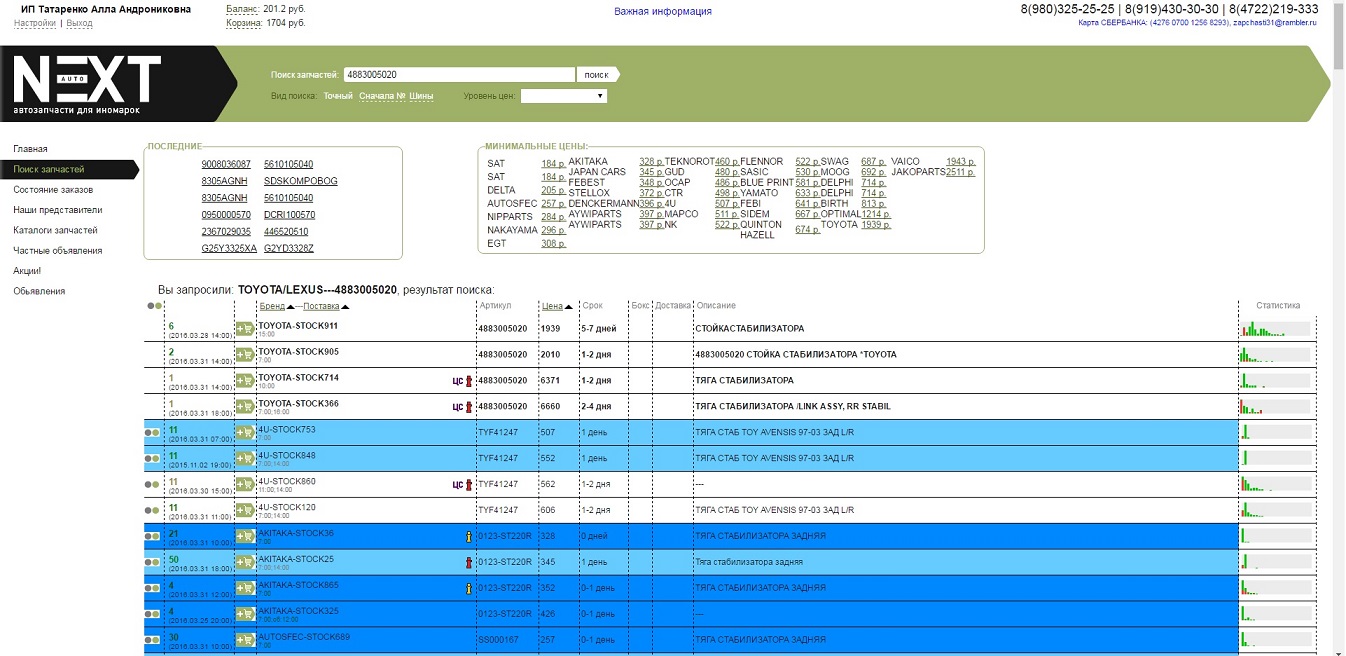
Task: Open statistics chart for TOYOTA-STOCK911 row
Action: (1275, 329)
